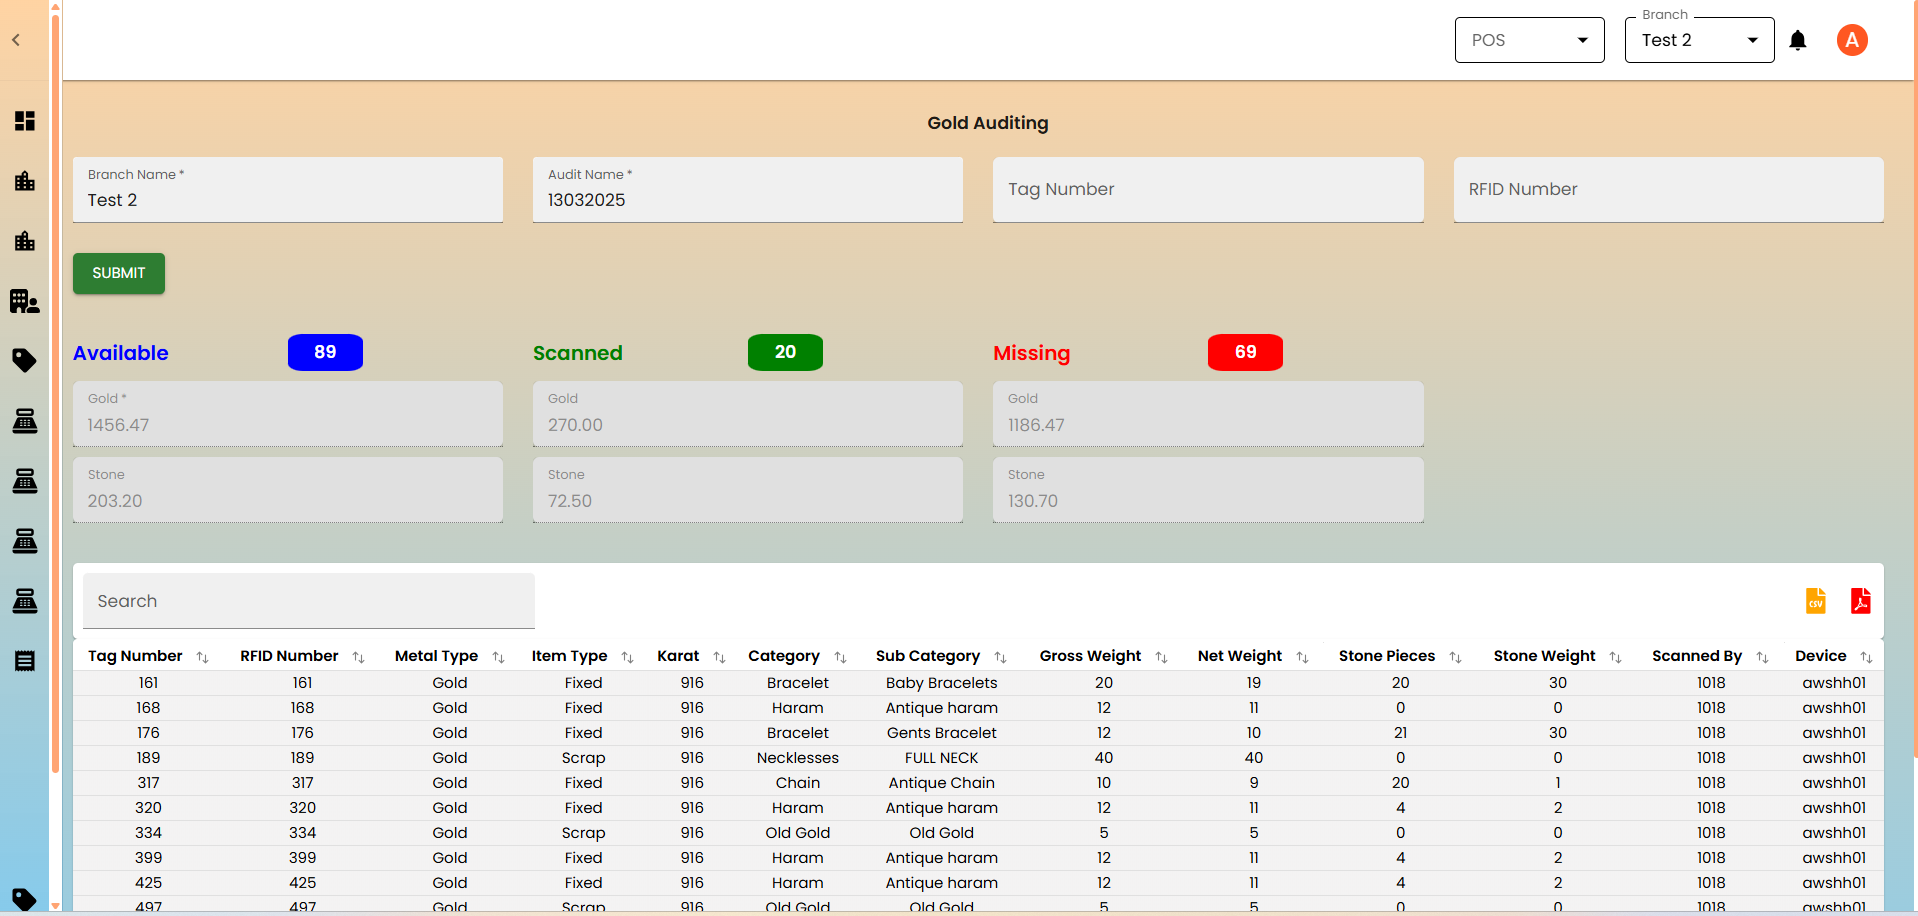Click the table Search box
Image resolution: width=1918 pixels, height=916 pixels.
(309, 601)
